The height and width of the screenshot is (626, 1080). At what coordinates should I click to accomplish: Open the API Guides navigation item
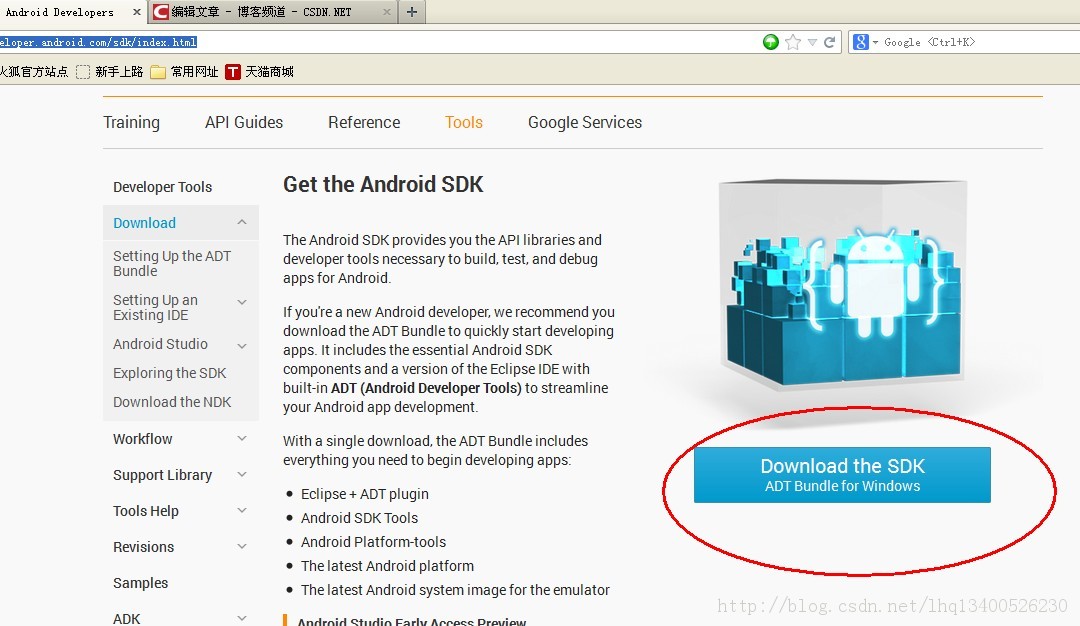244,123
